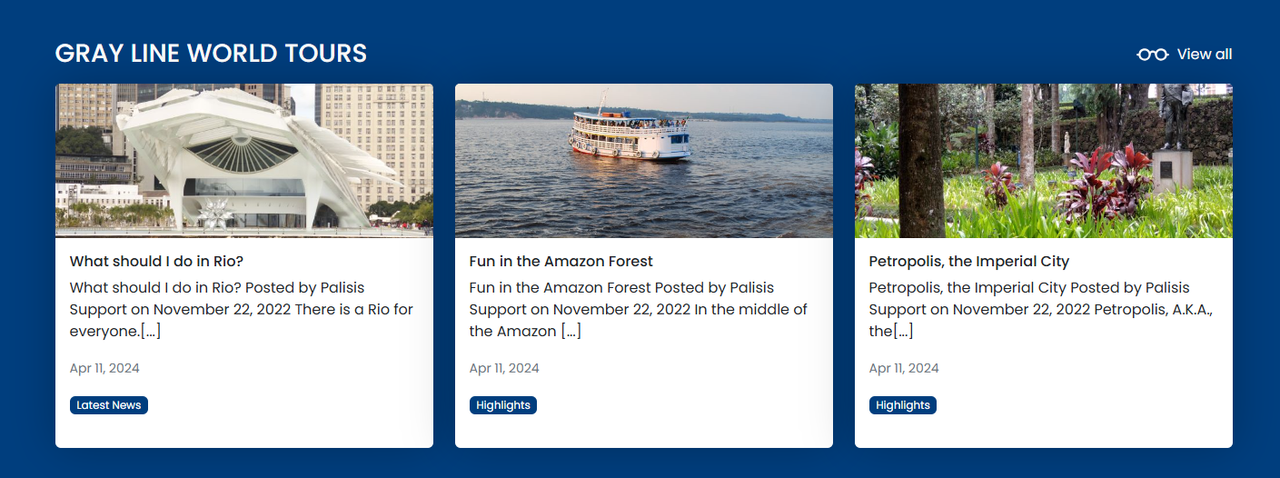Open the 'Fun in the Amazon Forest' title

pyautogui.click(x=561, y=261)
